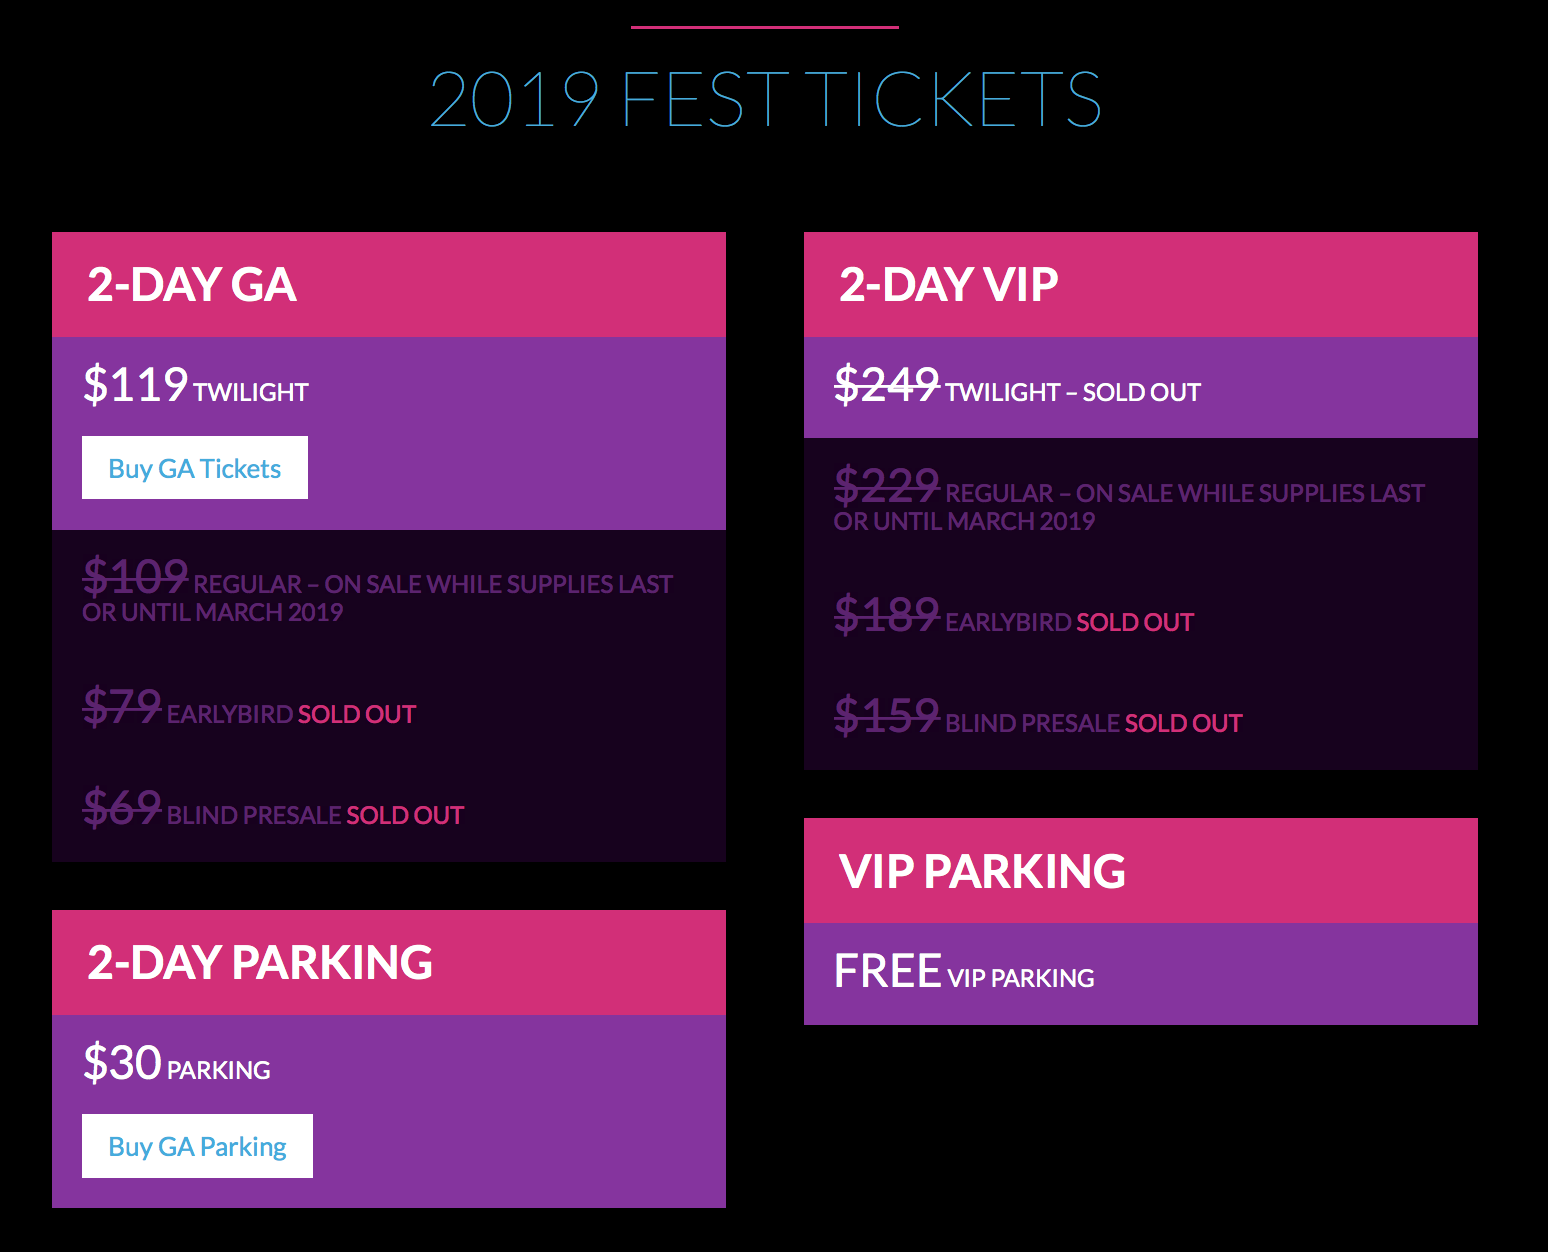Click the $79 Earlybird GA price
The width and height of the screenshot is (1548, 1252).
click(249, 707)
